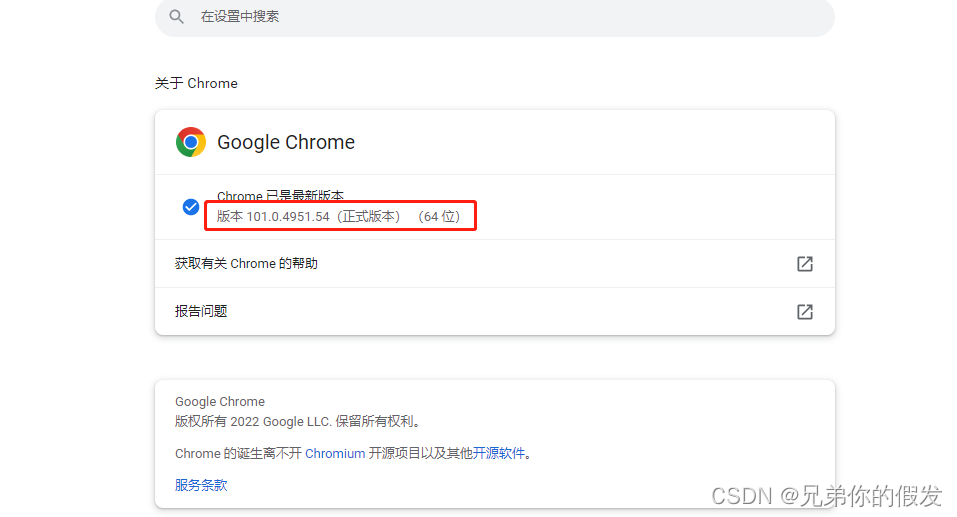Open the external link icon for Chrome help
Image resolution: width=957 pixels, height=517 pixels.
(x=804, y=264)
